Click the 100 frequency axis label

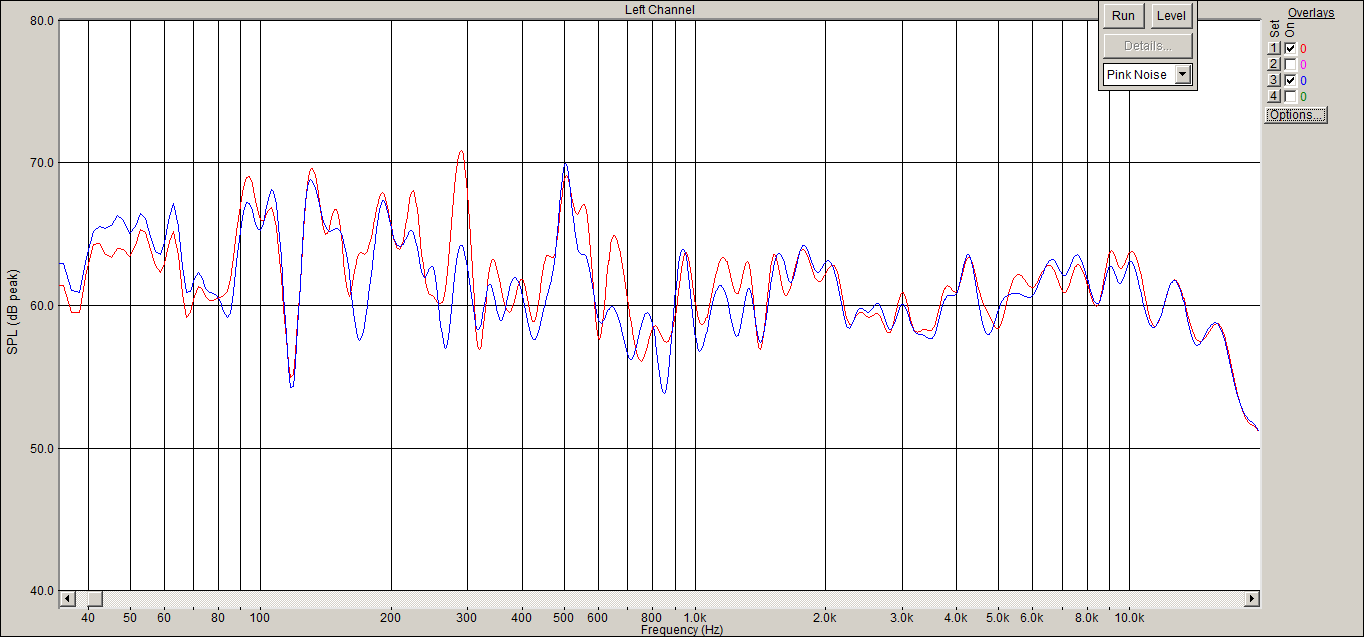pos(260,618)
